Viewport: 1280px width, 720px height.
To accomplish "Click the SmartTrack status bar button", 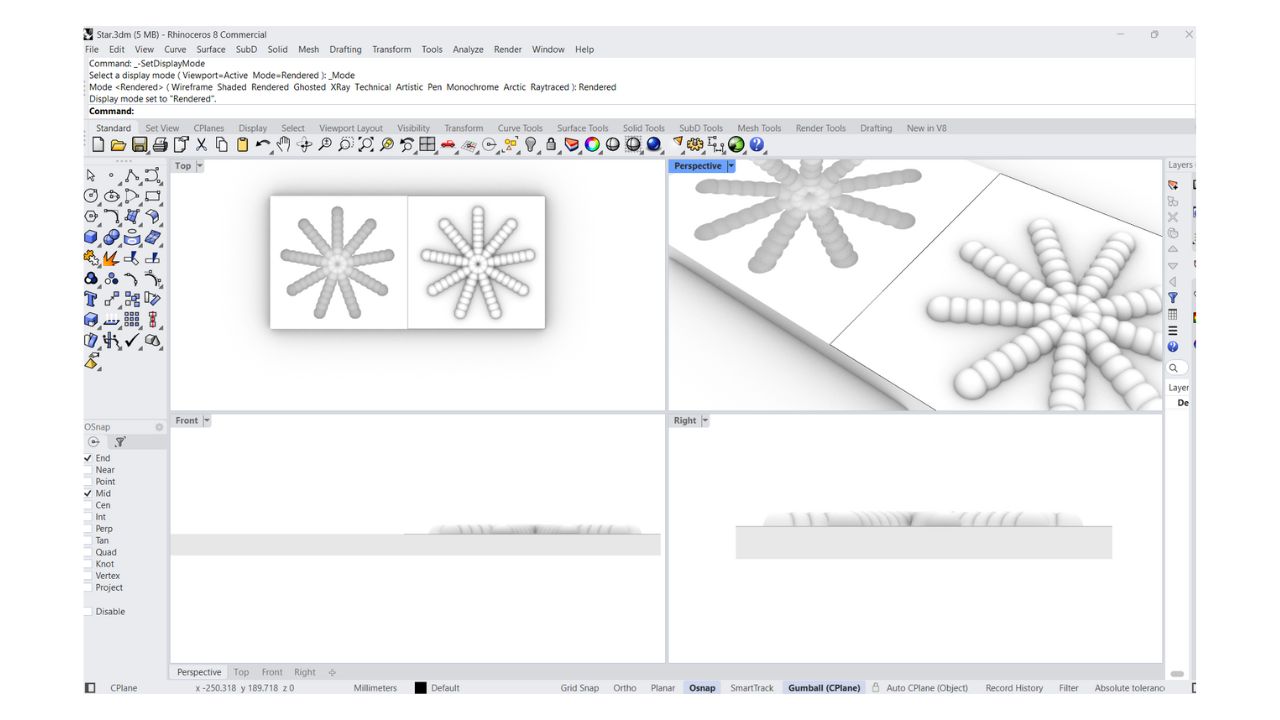I will [x=751, y=688].
